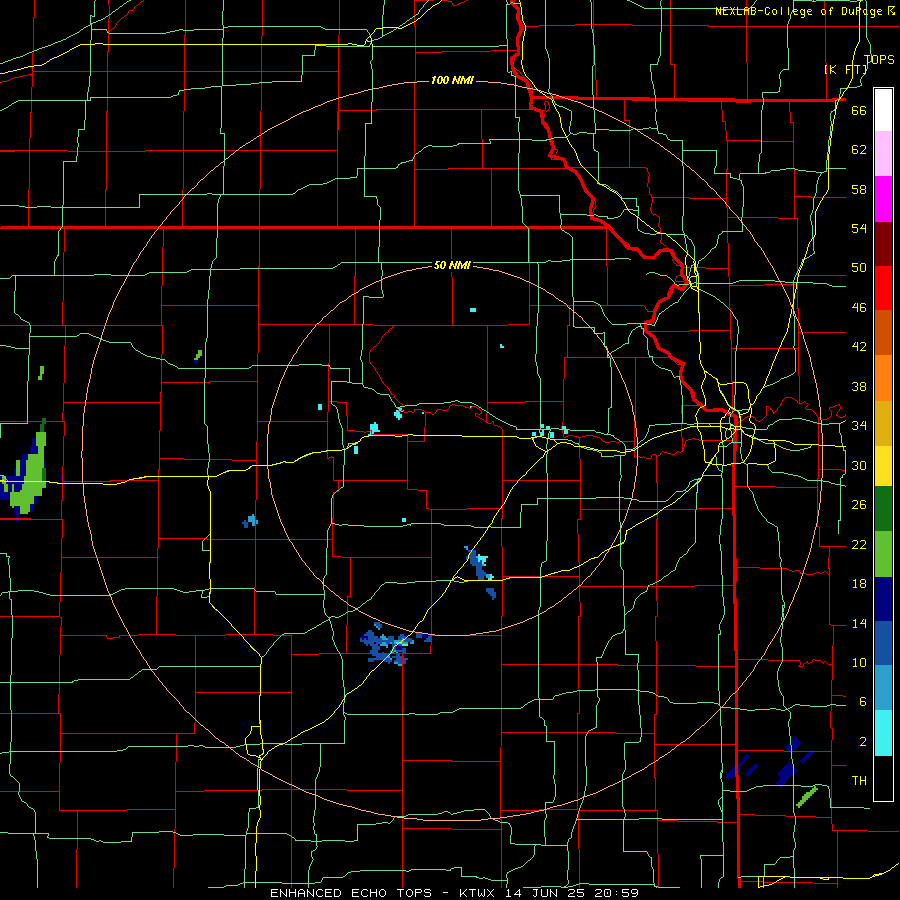This screenshot has width=900, height=900.
Task: Pick the burnt orange legend swatch
Action: (x=883, y=333)
